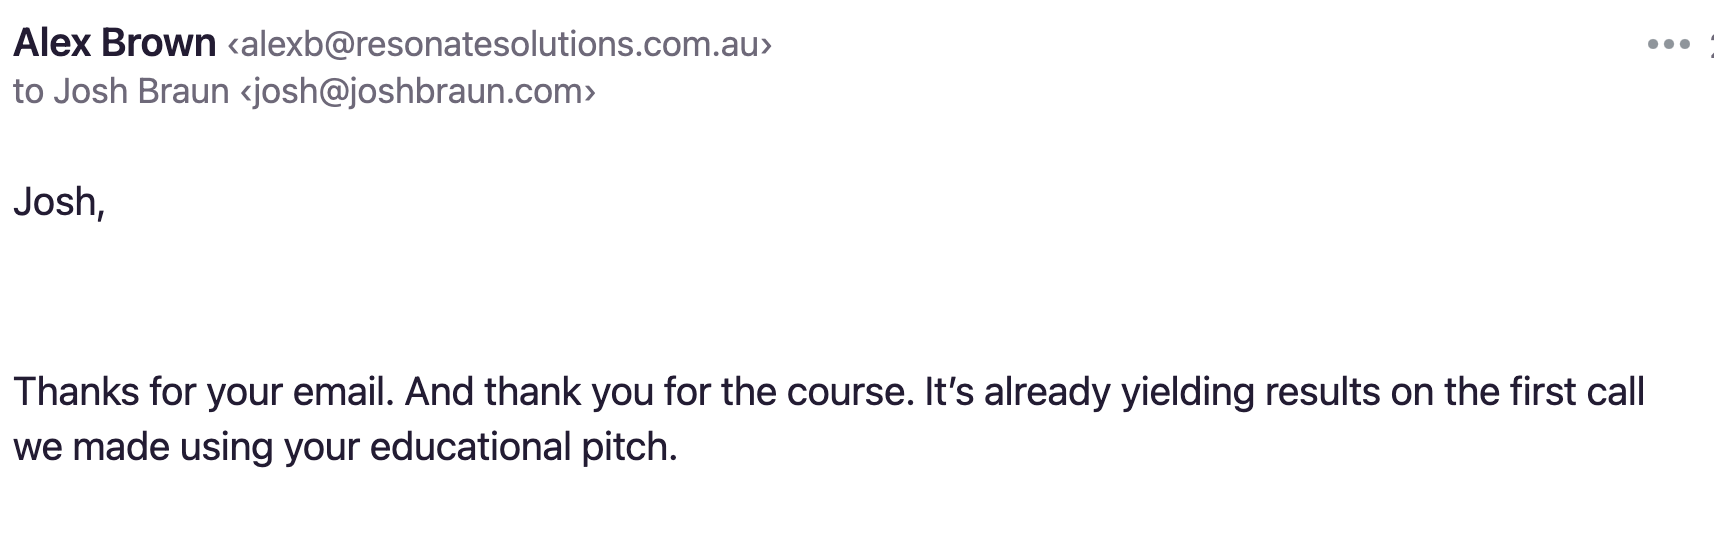Click the phrase "Thanks for your email"
Viewport: 1714px width, 544px height.
point(199,392)
